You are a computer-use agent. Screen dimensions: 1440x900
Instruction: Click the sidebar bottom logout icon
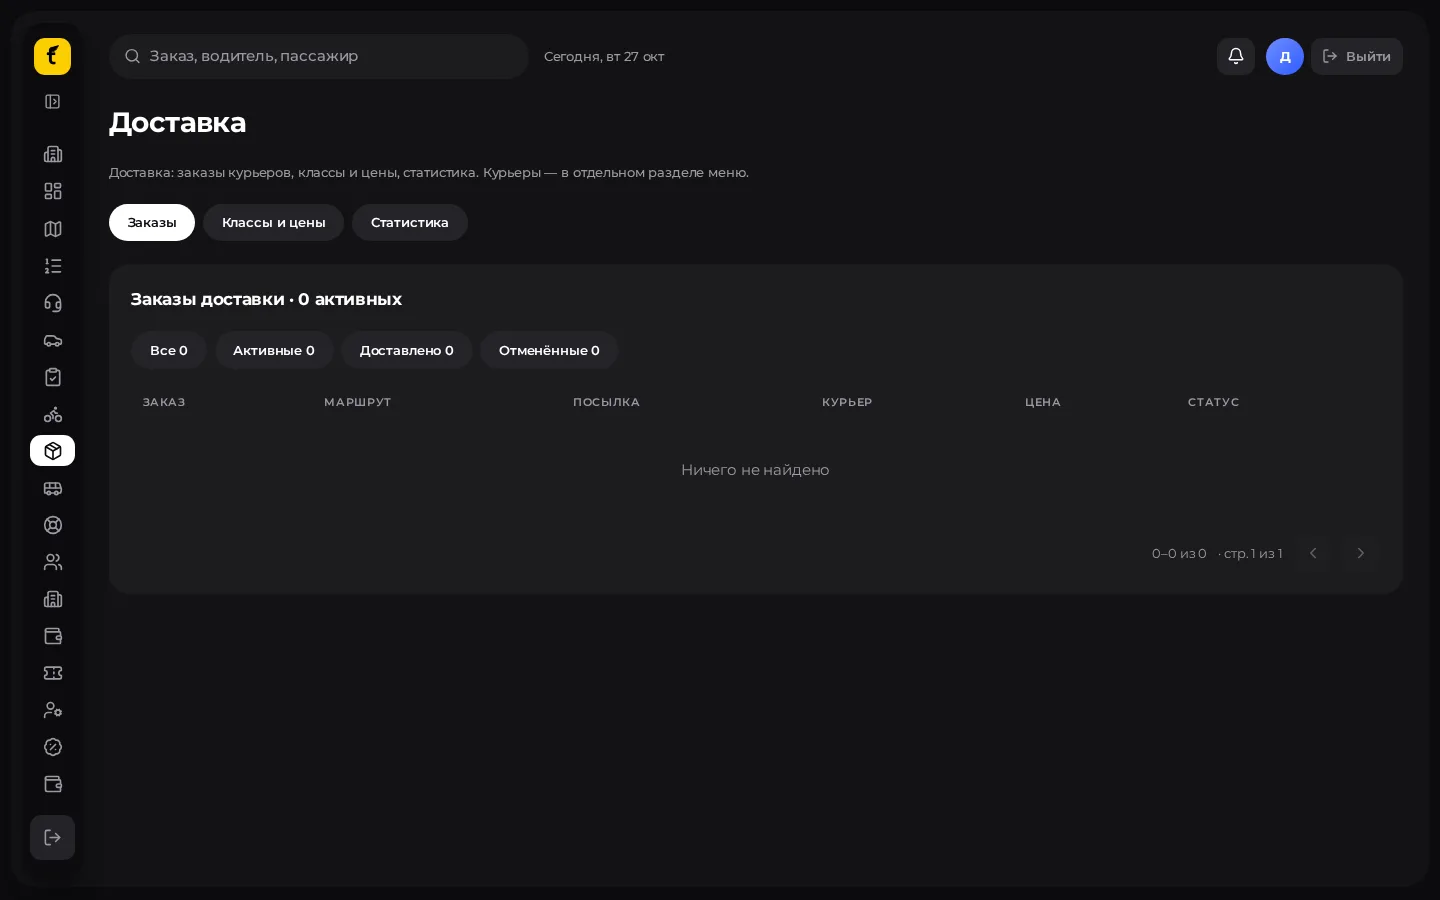(53, 838)
